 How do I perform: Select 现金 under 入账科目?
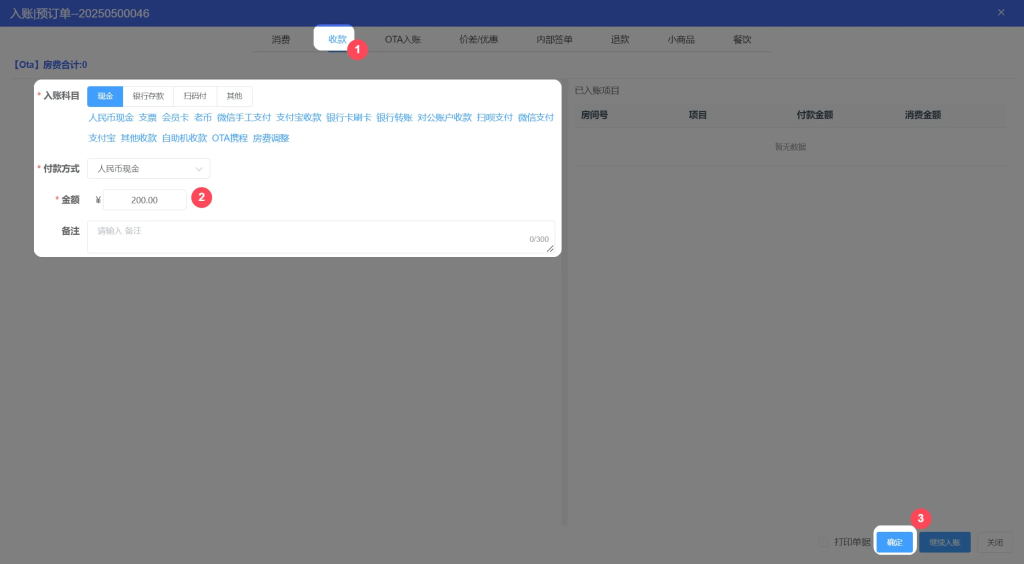point(105,96)
